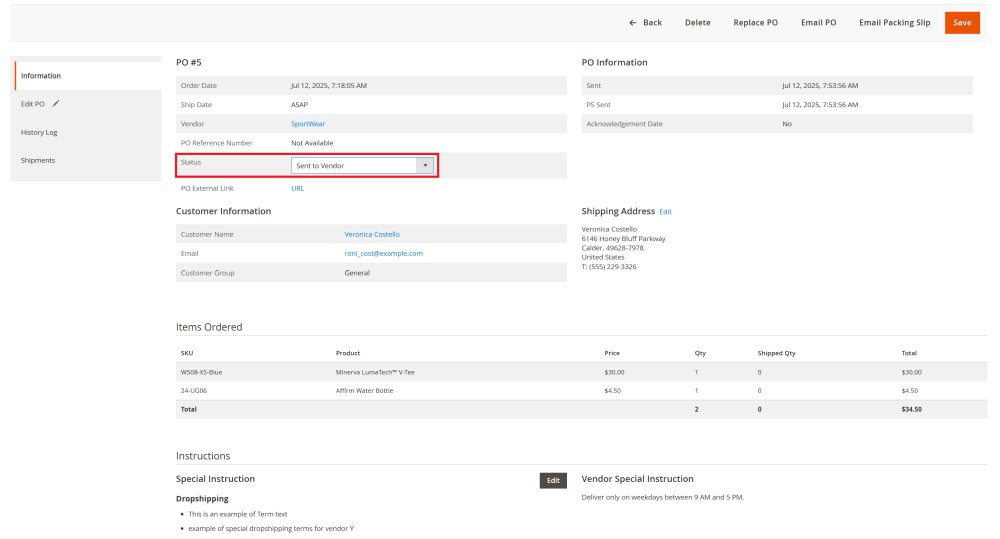Click the Edit button under Instructions
Image resolution: width=1000 pixels, height=539 pixels.
coord(553,480)
